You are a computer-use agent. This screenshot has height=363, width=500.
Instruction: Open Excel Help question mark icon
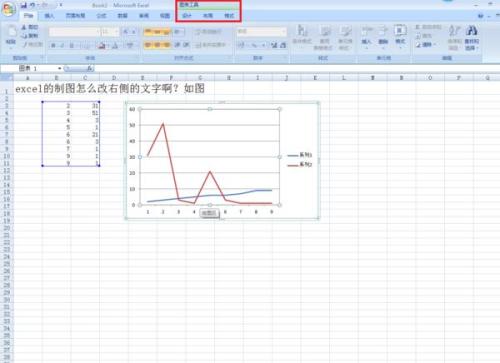click(x=480, y=16)
